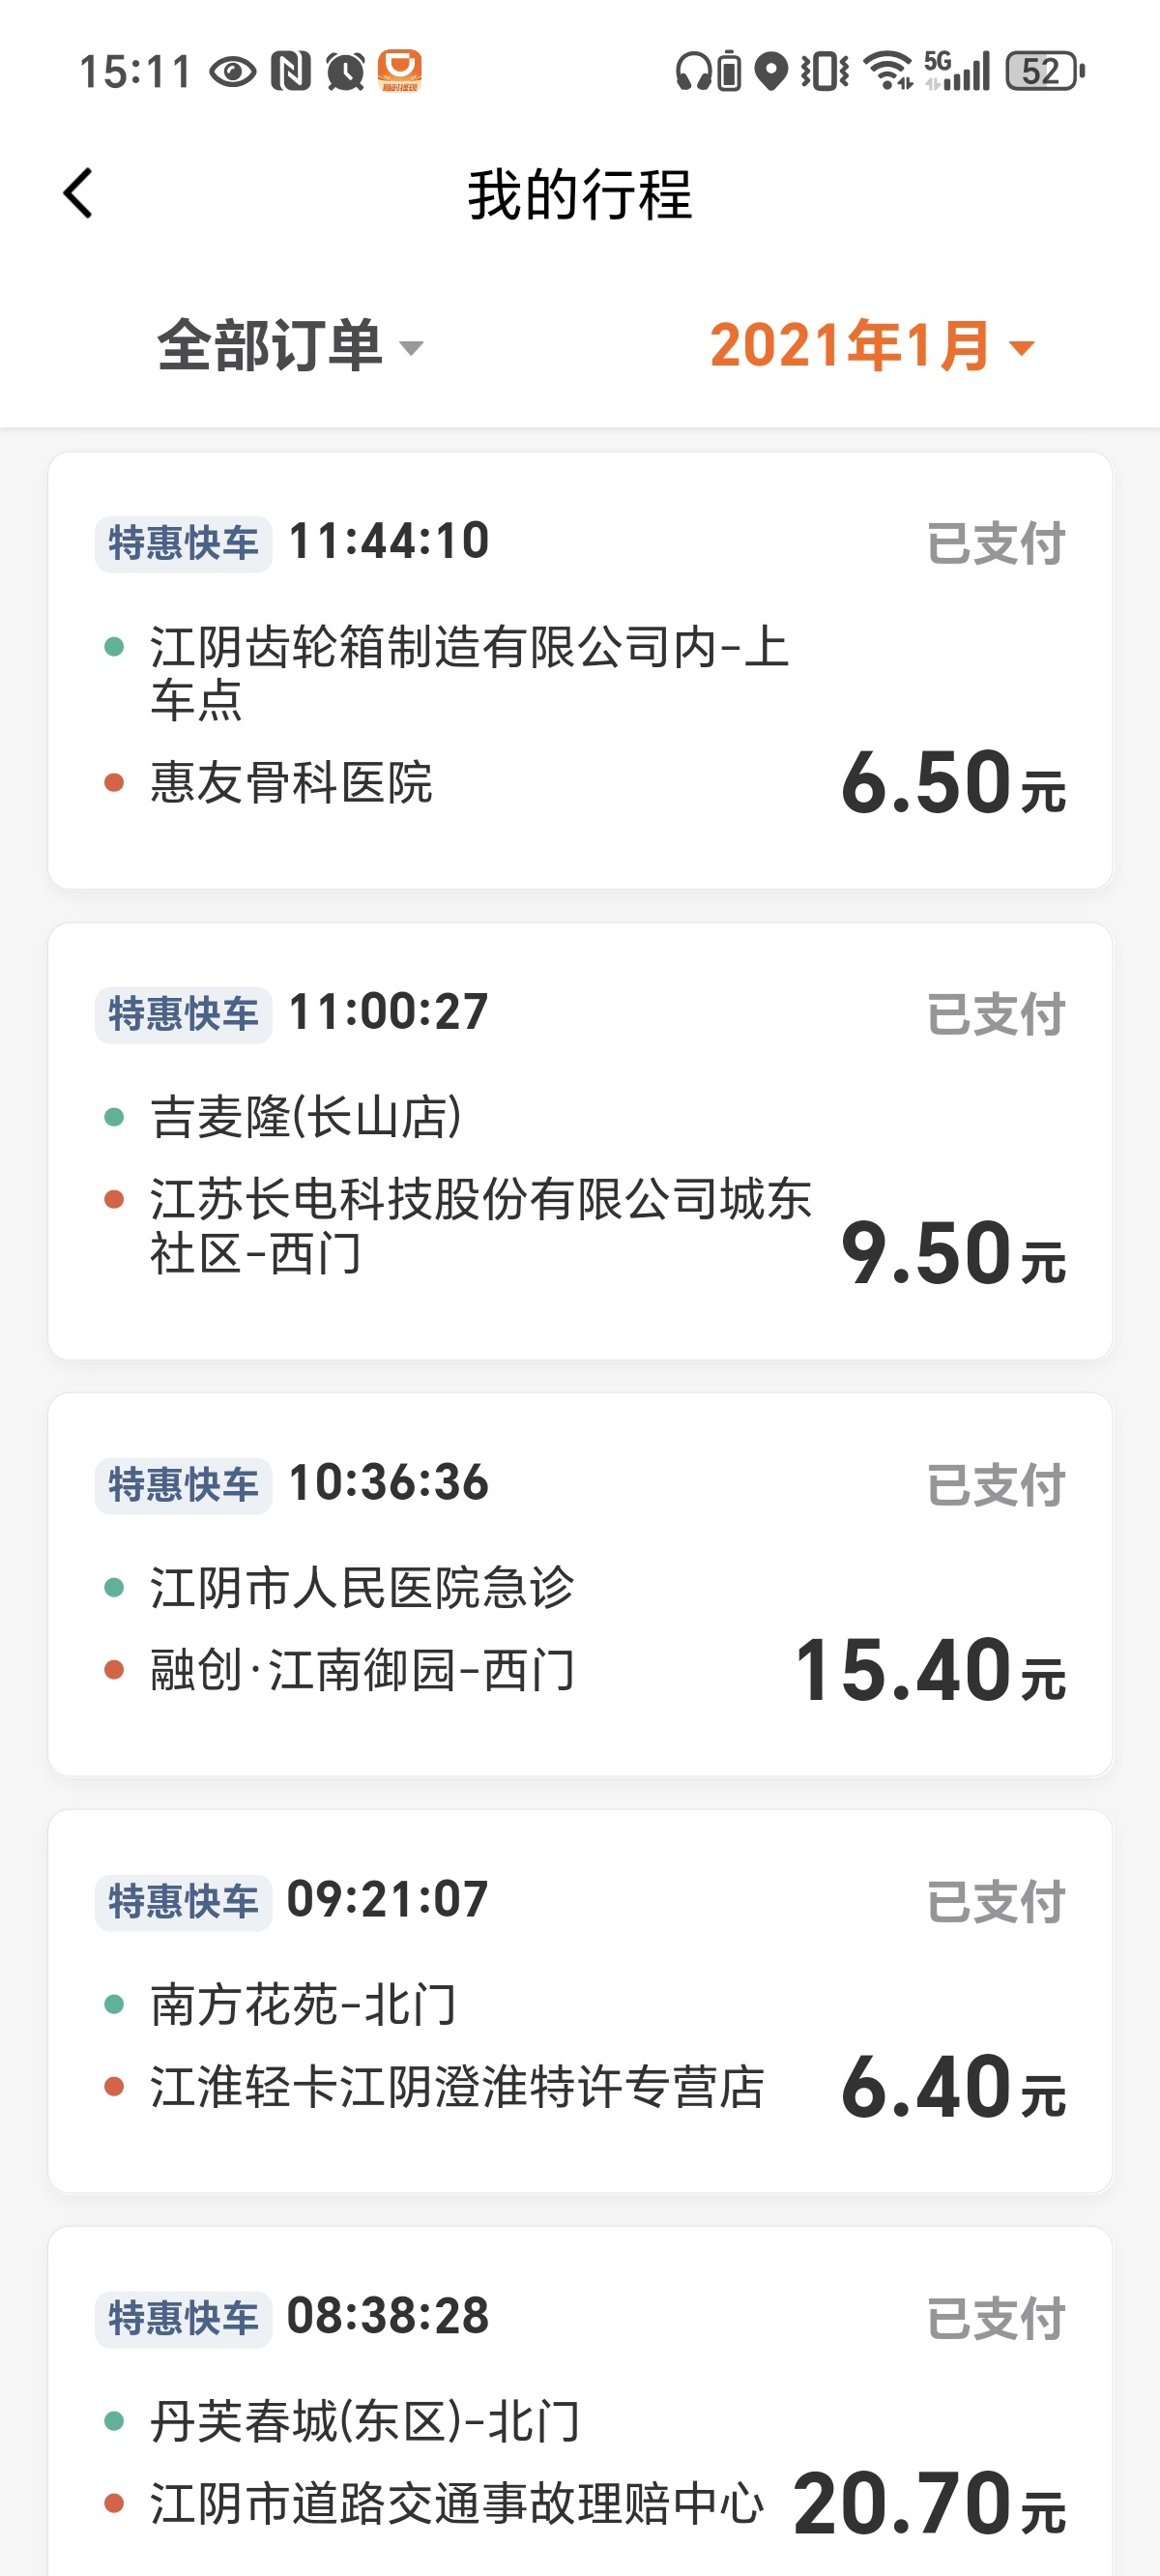Open the 全部订单 filter dropdown
Image resolution: width=1160 pixels, height=2576 pixels.
pos(289,346)
